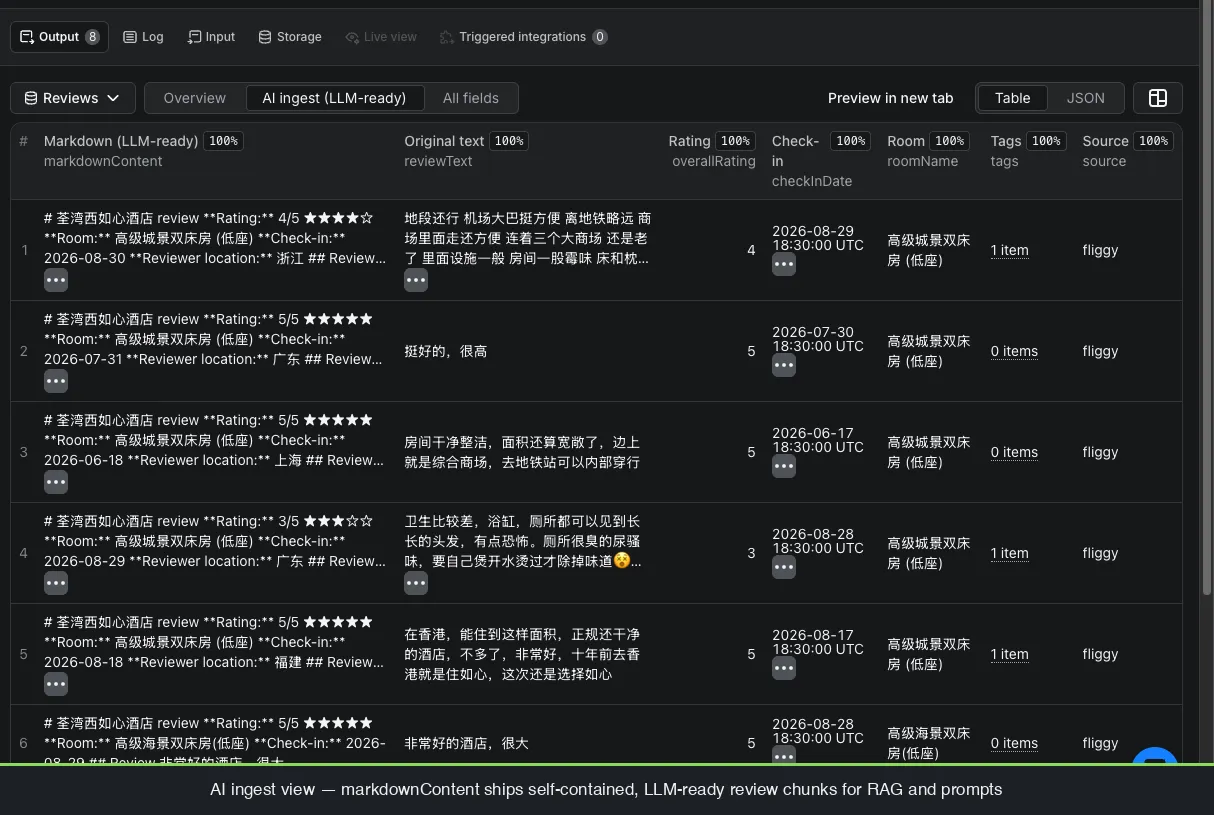Click the Room column header

click(906, 141)
